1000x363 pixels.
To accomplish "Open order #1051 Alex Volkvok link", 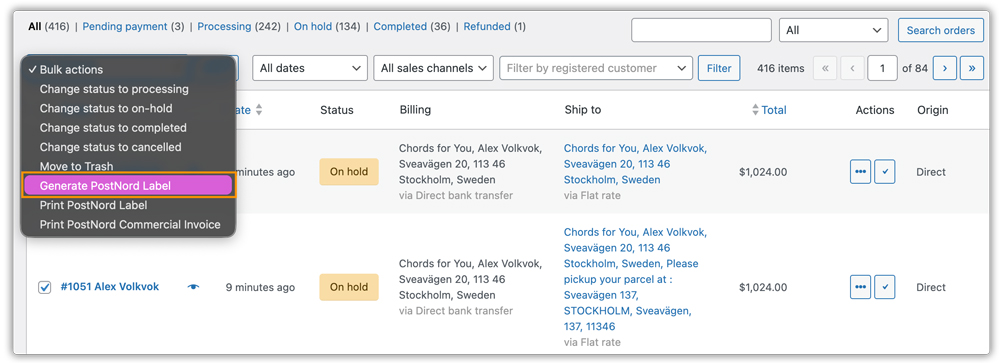I will coord(110,286).
